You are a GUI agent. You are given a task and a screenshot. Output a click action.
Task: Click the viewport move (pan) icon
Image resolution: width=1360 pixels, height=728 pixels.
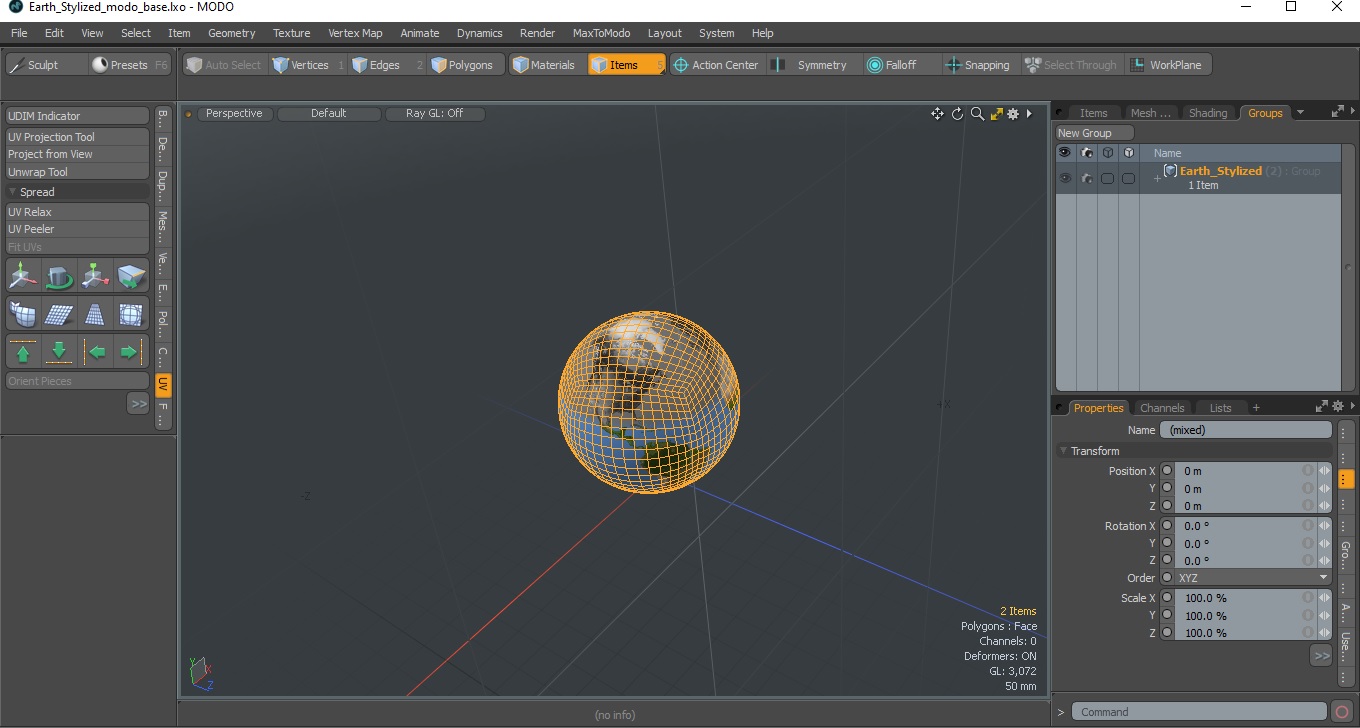[937, 114]
